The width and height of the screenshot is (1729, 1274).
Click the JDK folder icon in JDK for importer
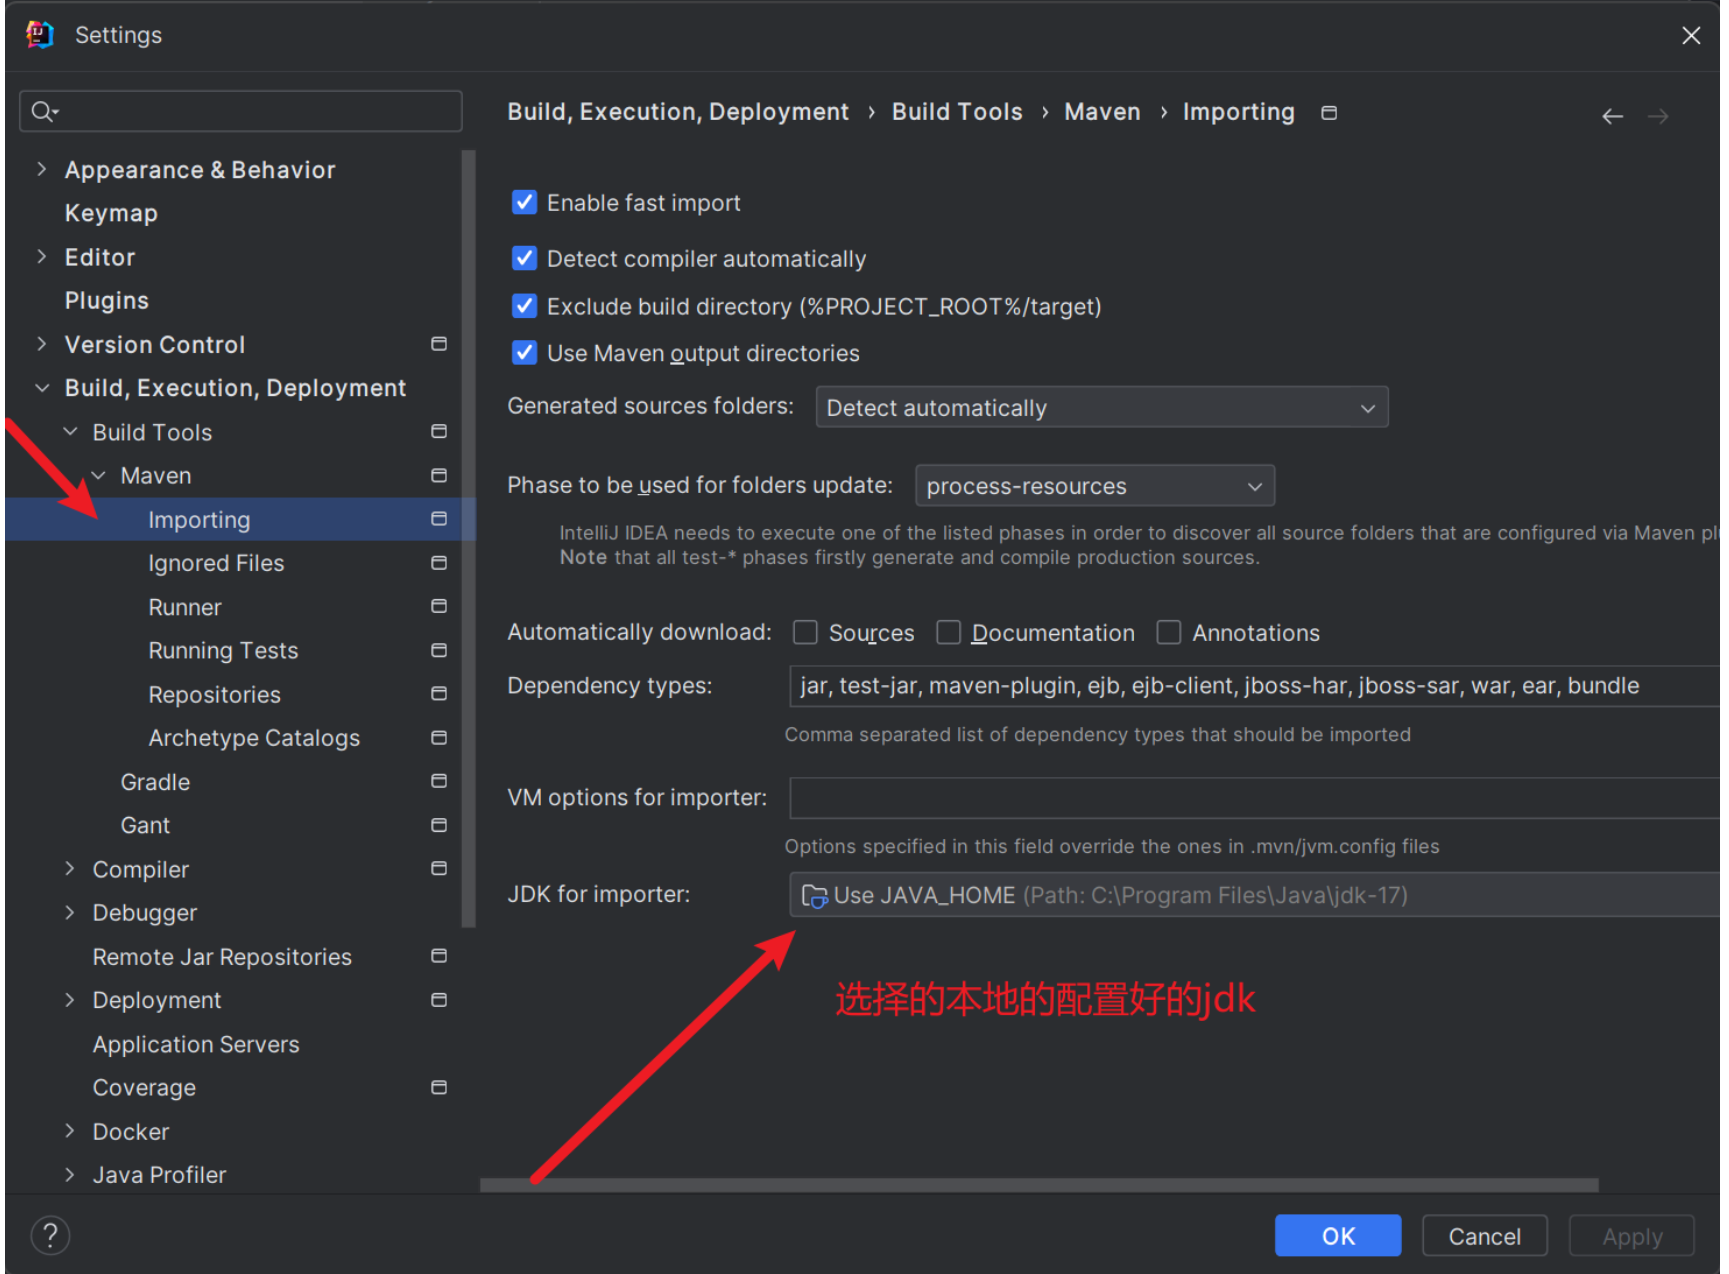tap(814, 896)
